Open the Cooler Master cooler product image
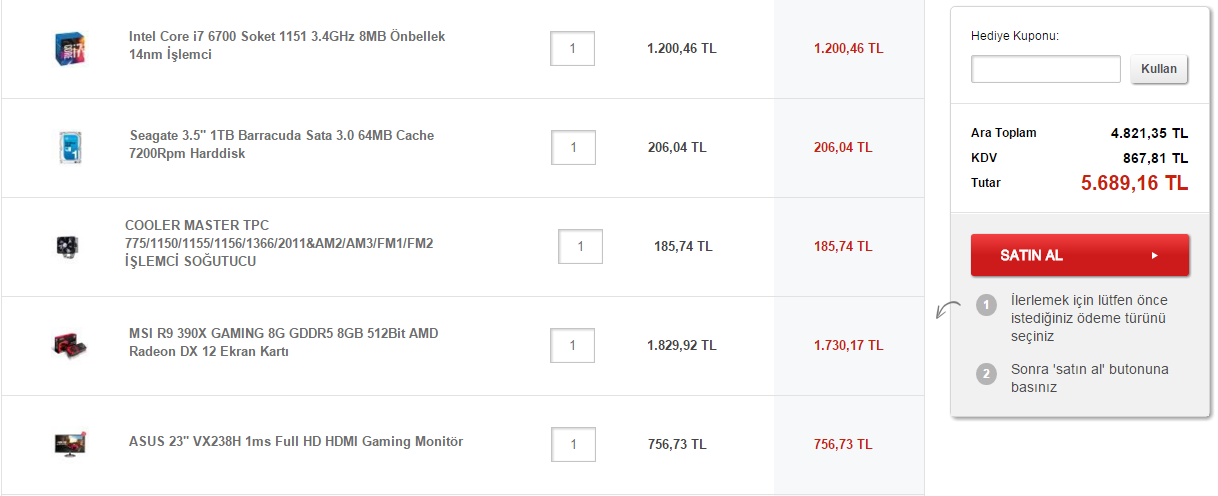Viewport: 1218px width, 496px height. coord(67,246)
